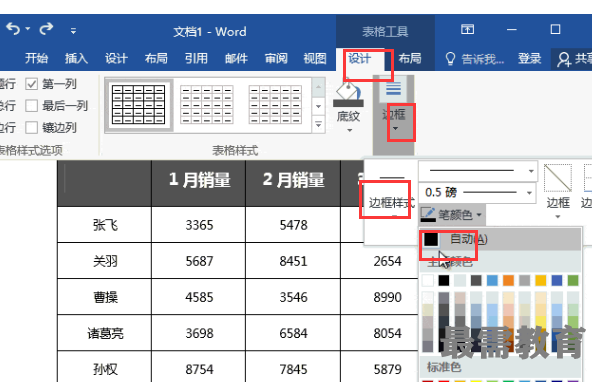Pick orange theme color swatch
592x382 pixels.
pos(508,280)
